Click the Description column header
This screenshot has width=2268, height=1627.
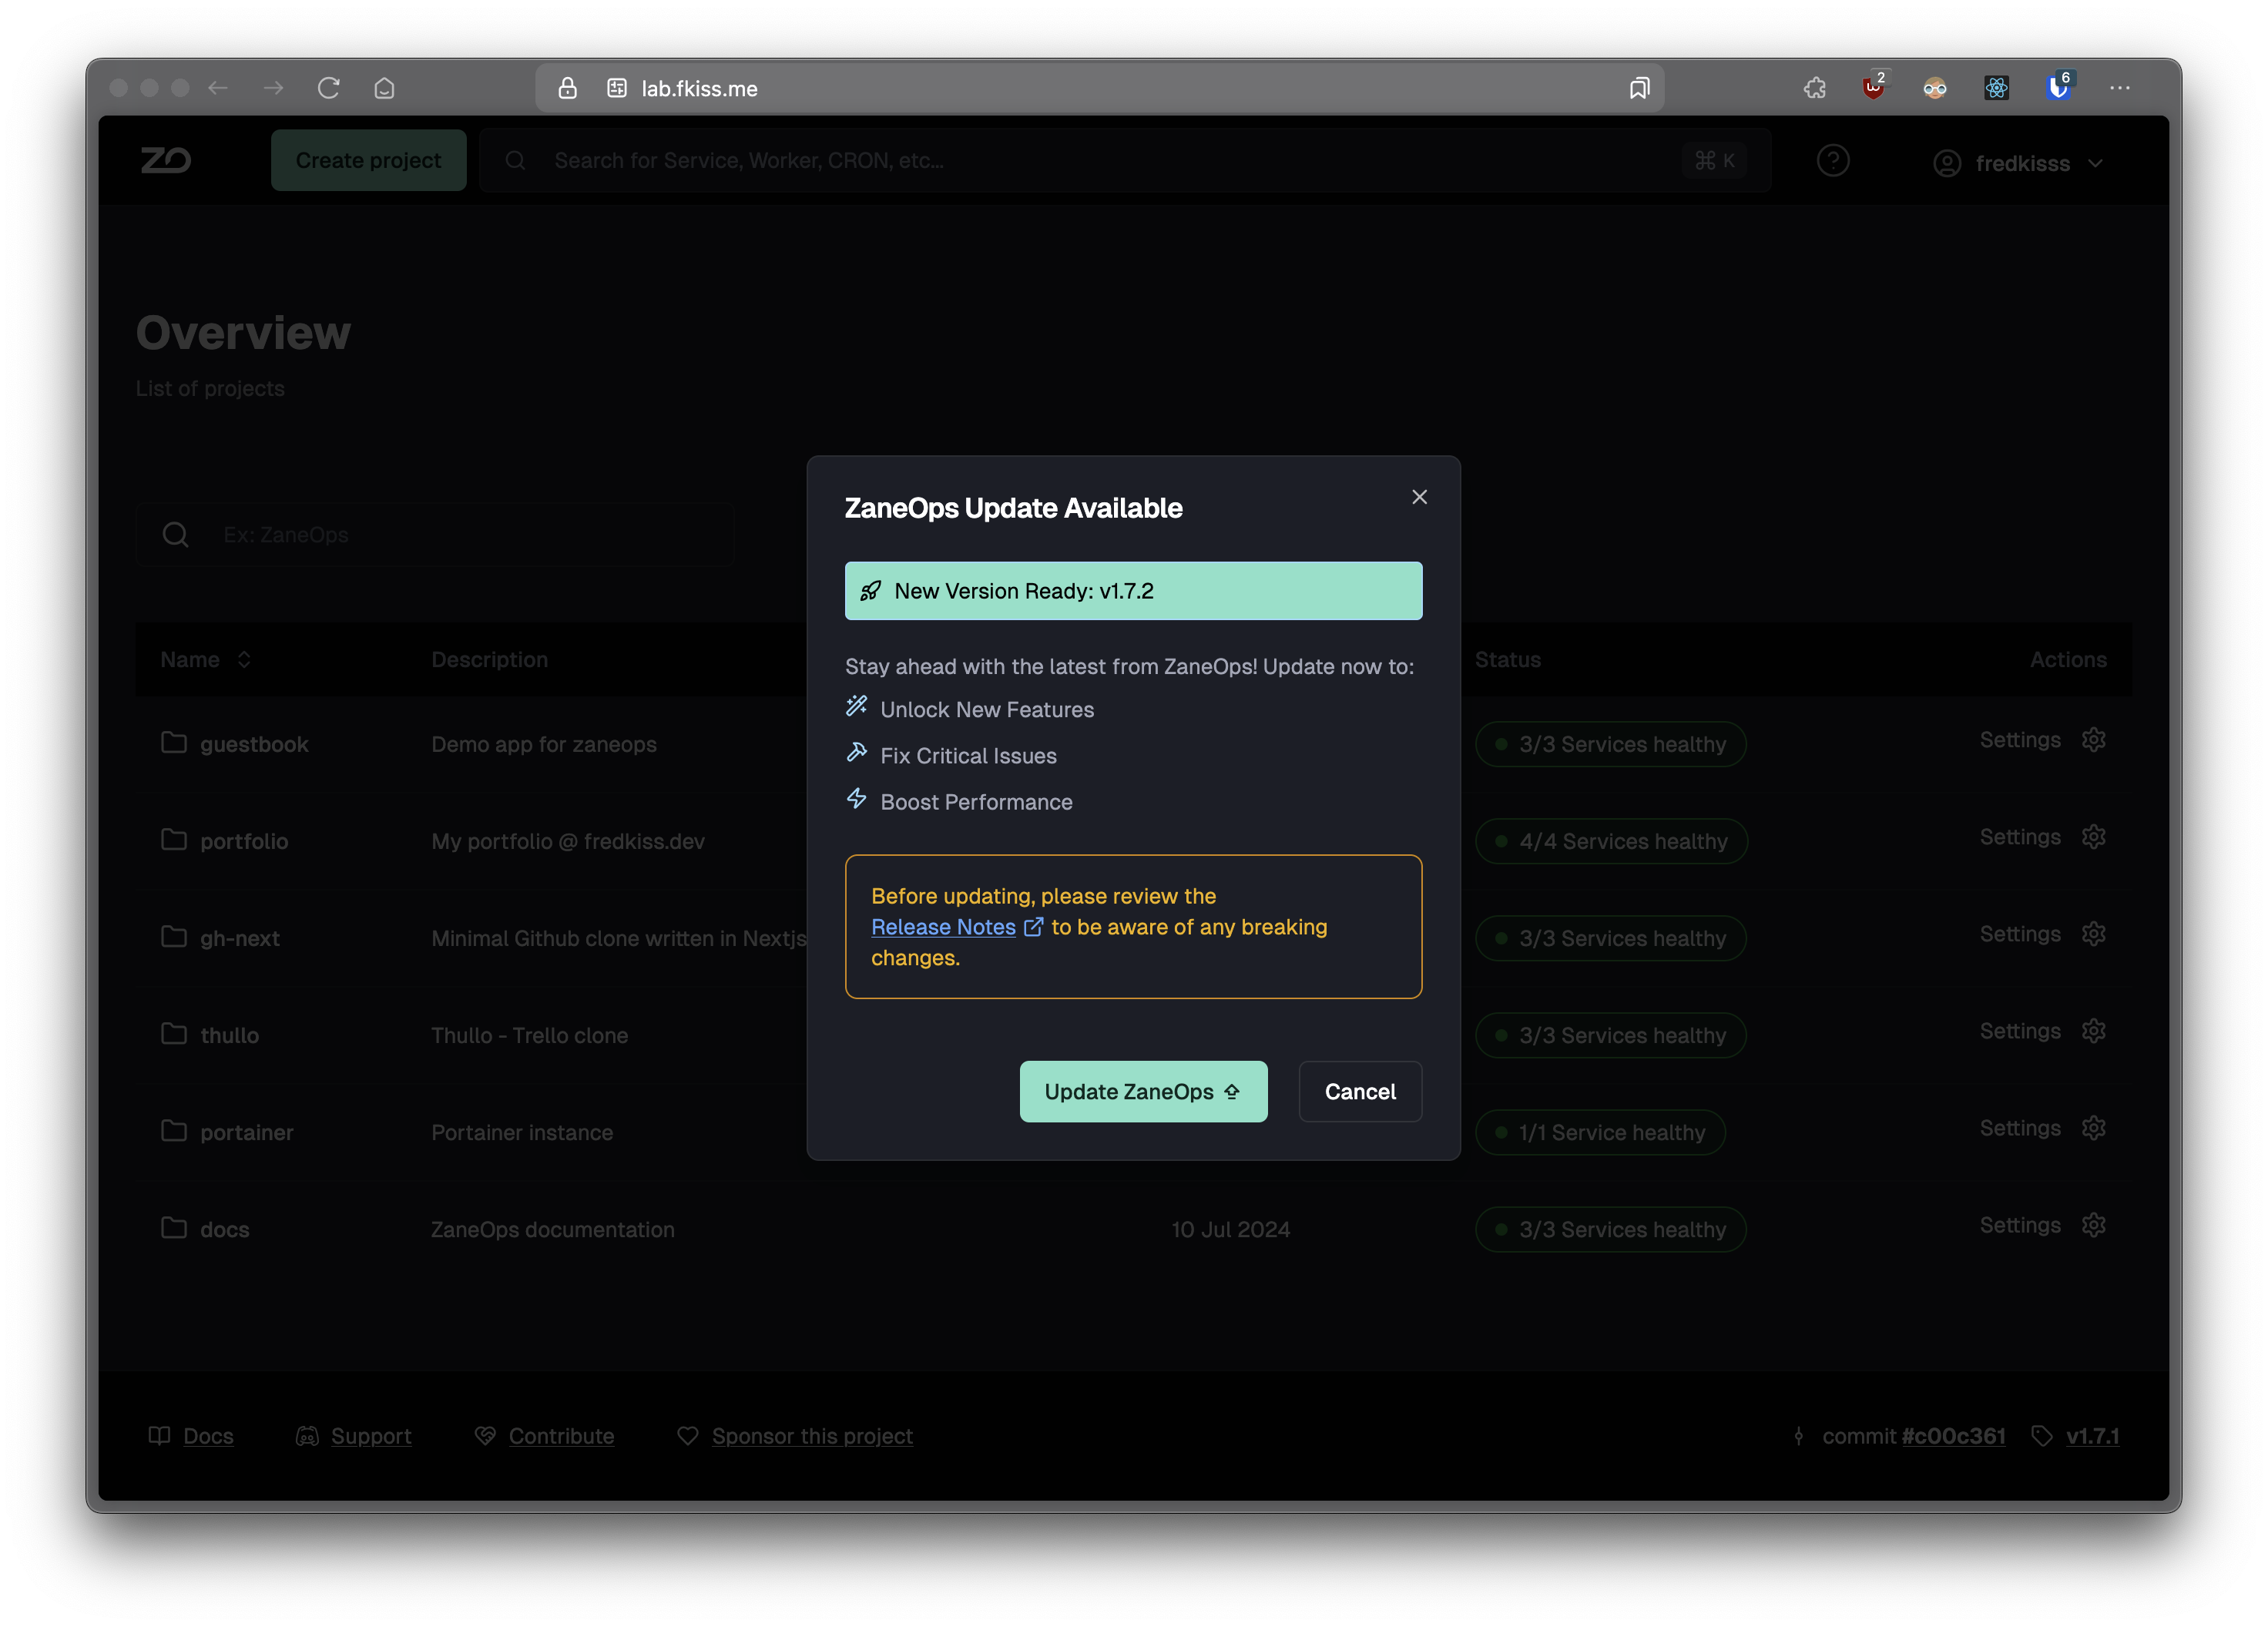489,659
